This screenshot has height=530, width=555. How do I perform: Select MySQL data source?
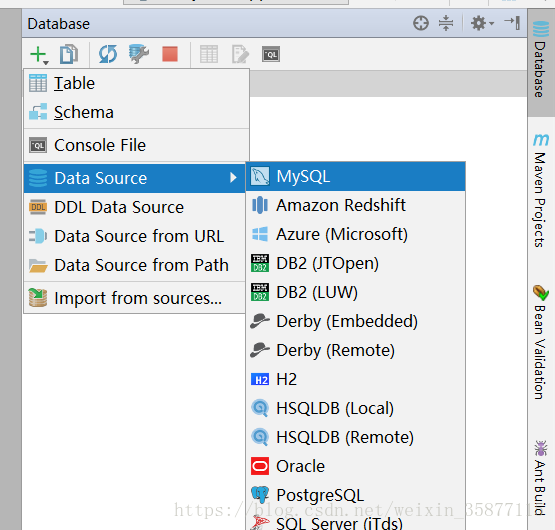tap(355, 176)
